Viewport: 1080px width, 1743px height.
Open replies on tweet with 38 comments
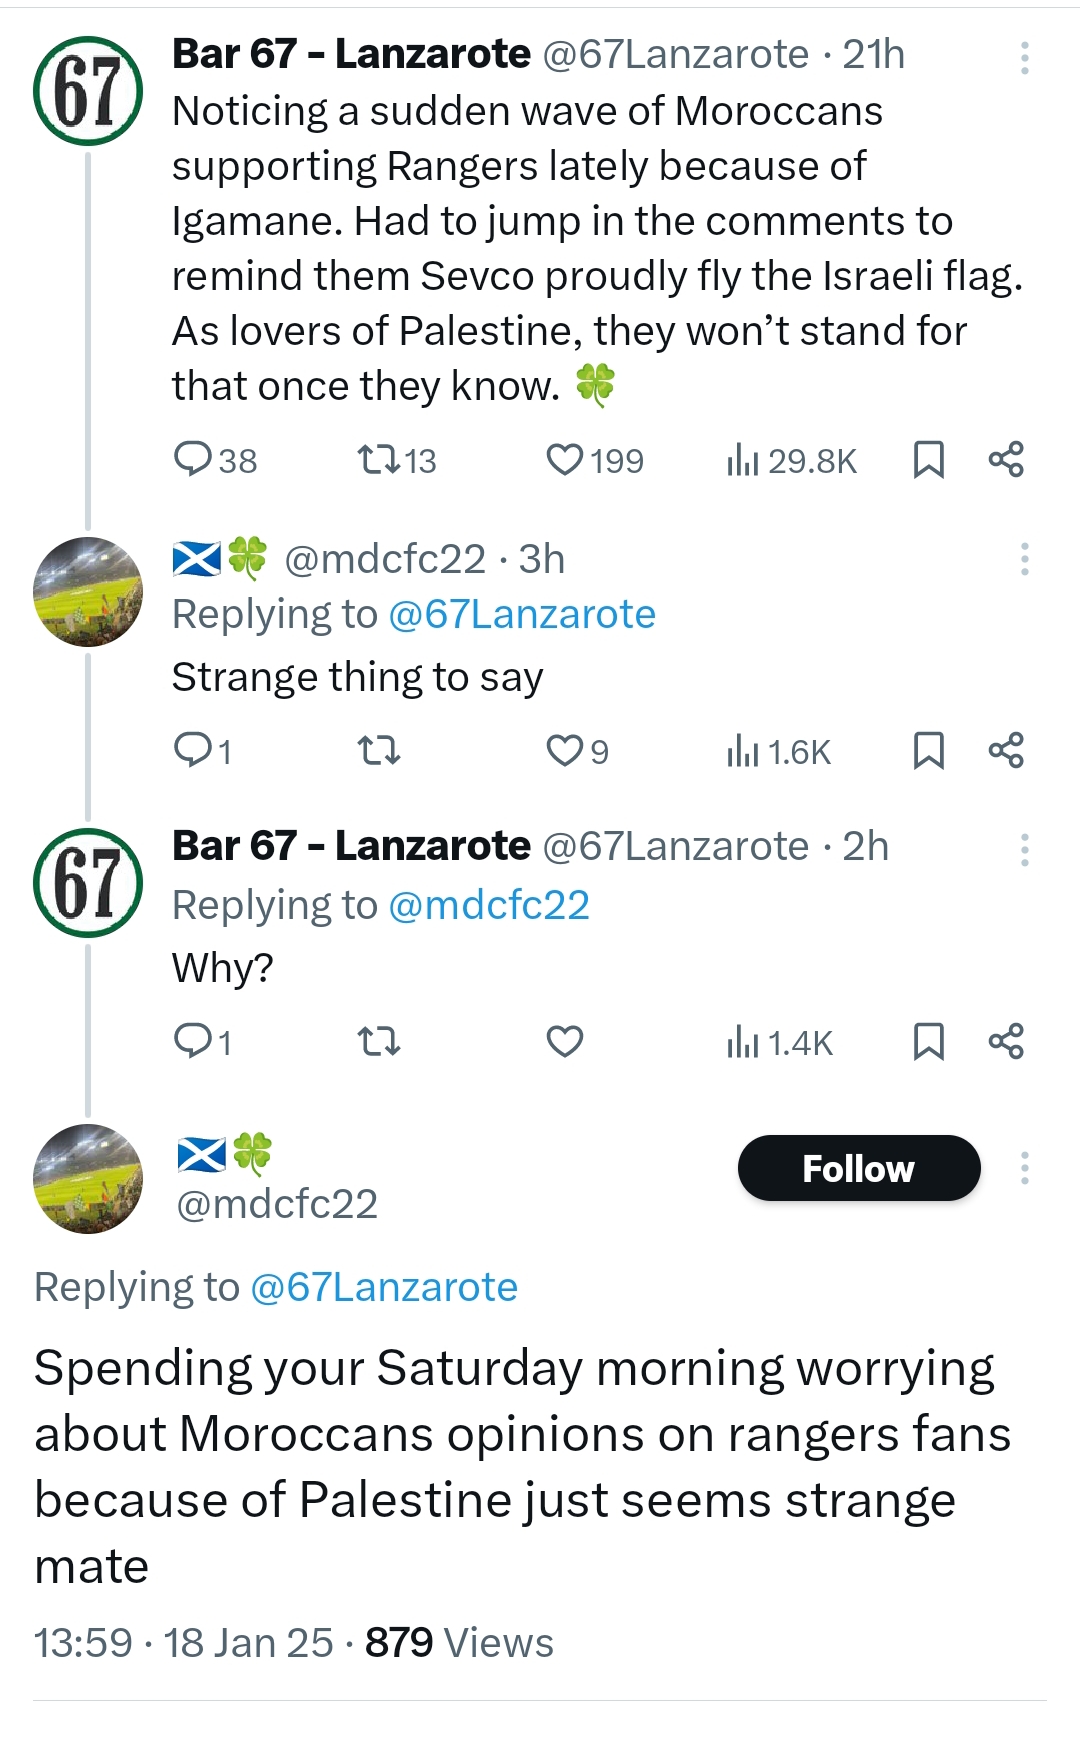click(x=192, y=460)
